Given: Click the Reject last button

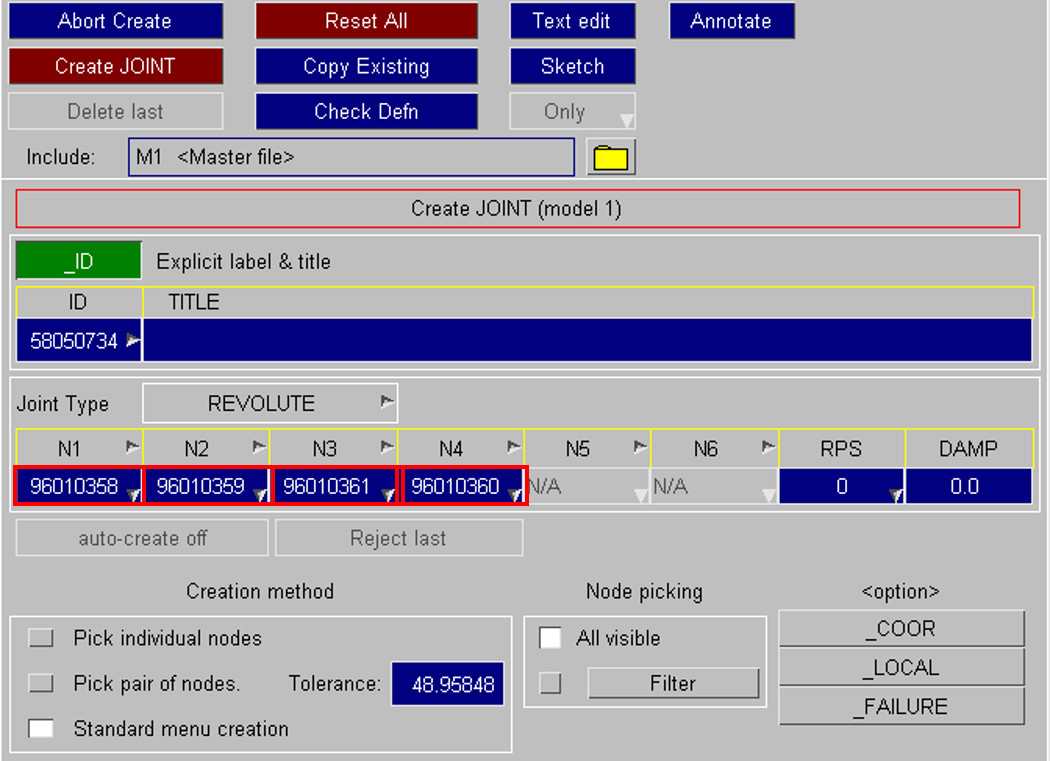Looking at the screenshot, I should [398, 538].
